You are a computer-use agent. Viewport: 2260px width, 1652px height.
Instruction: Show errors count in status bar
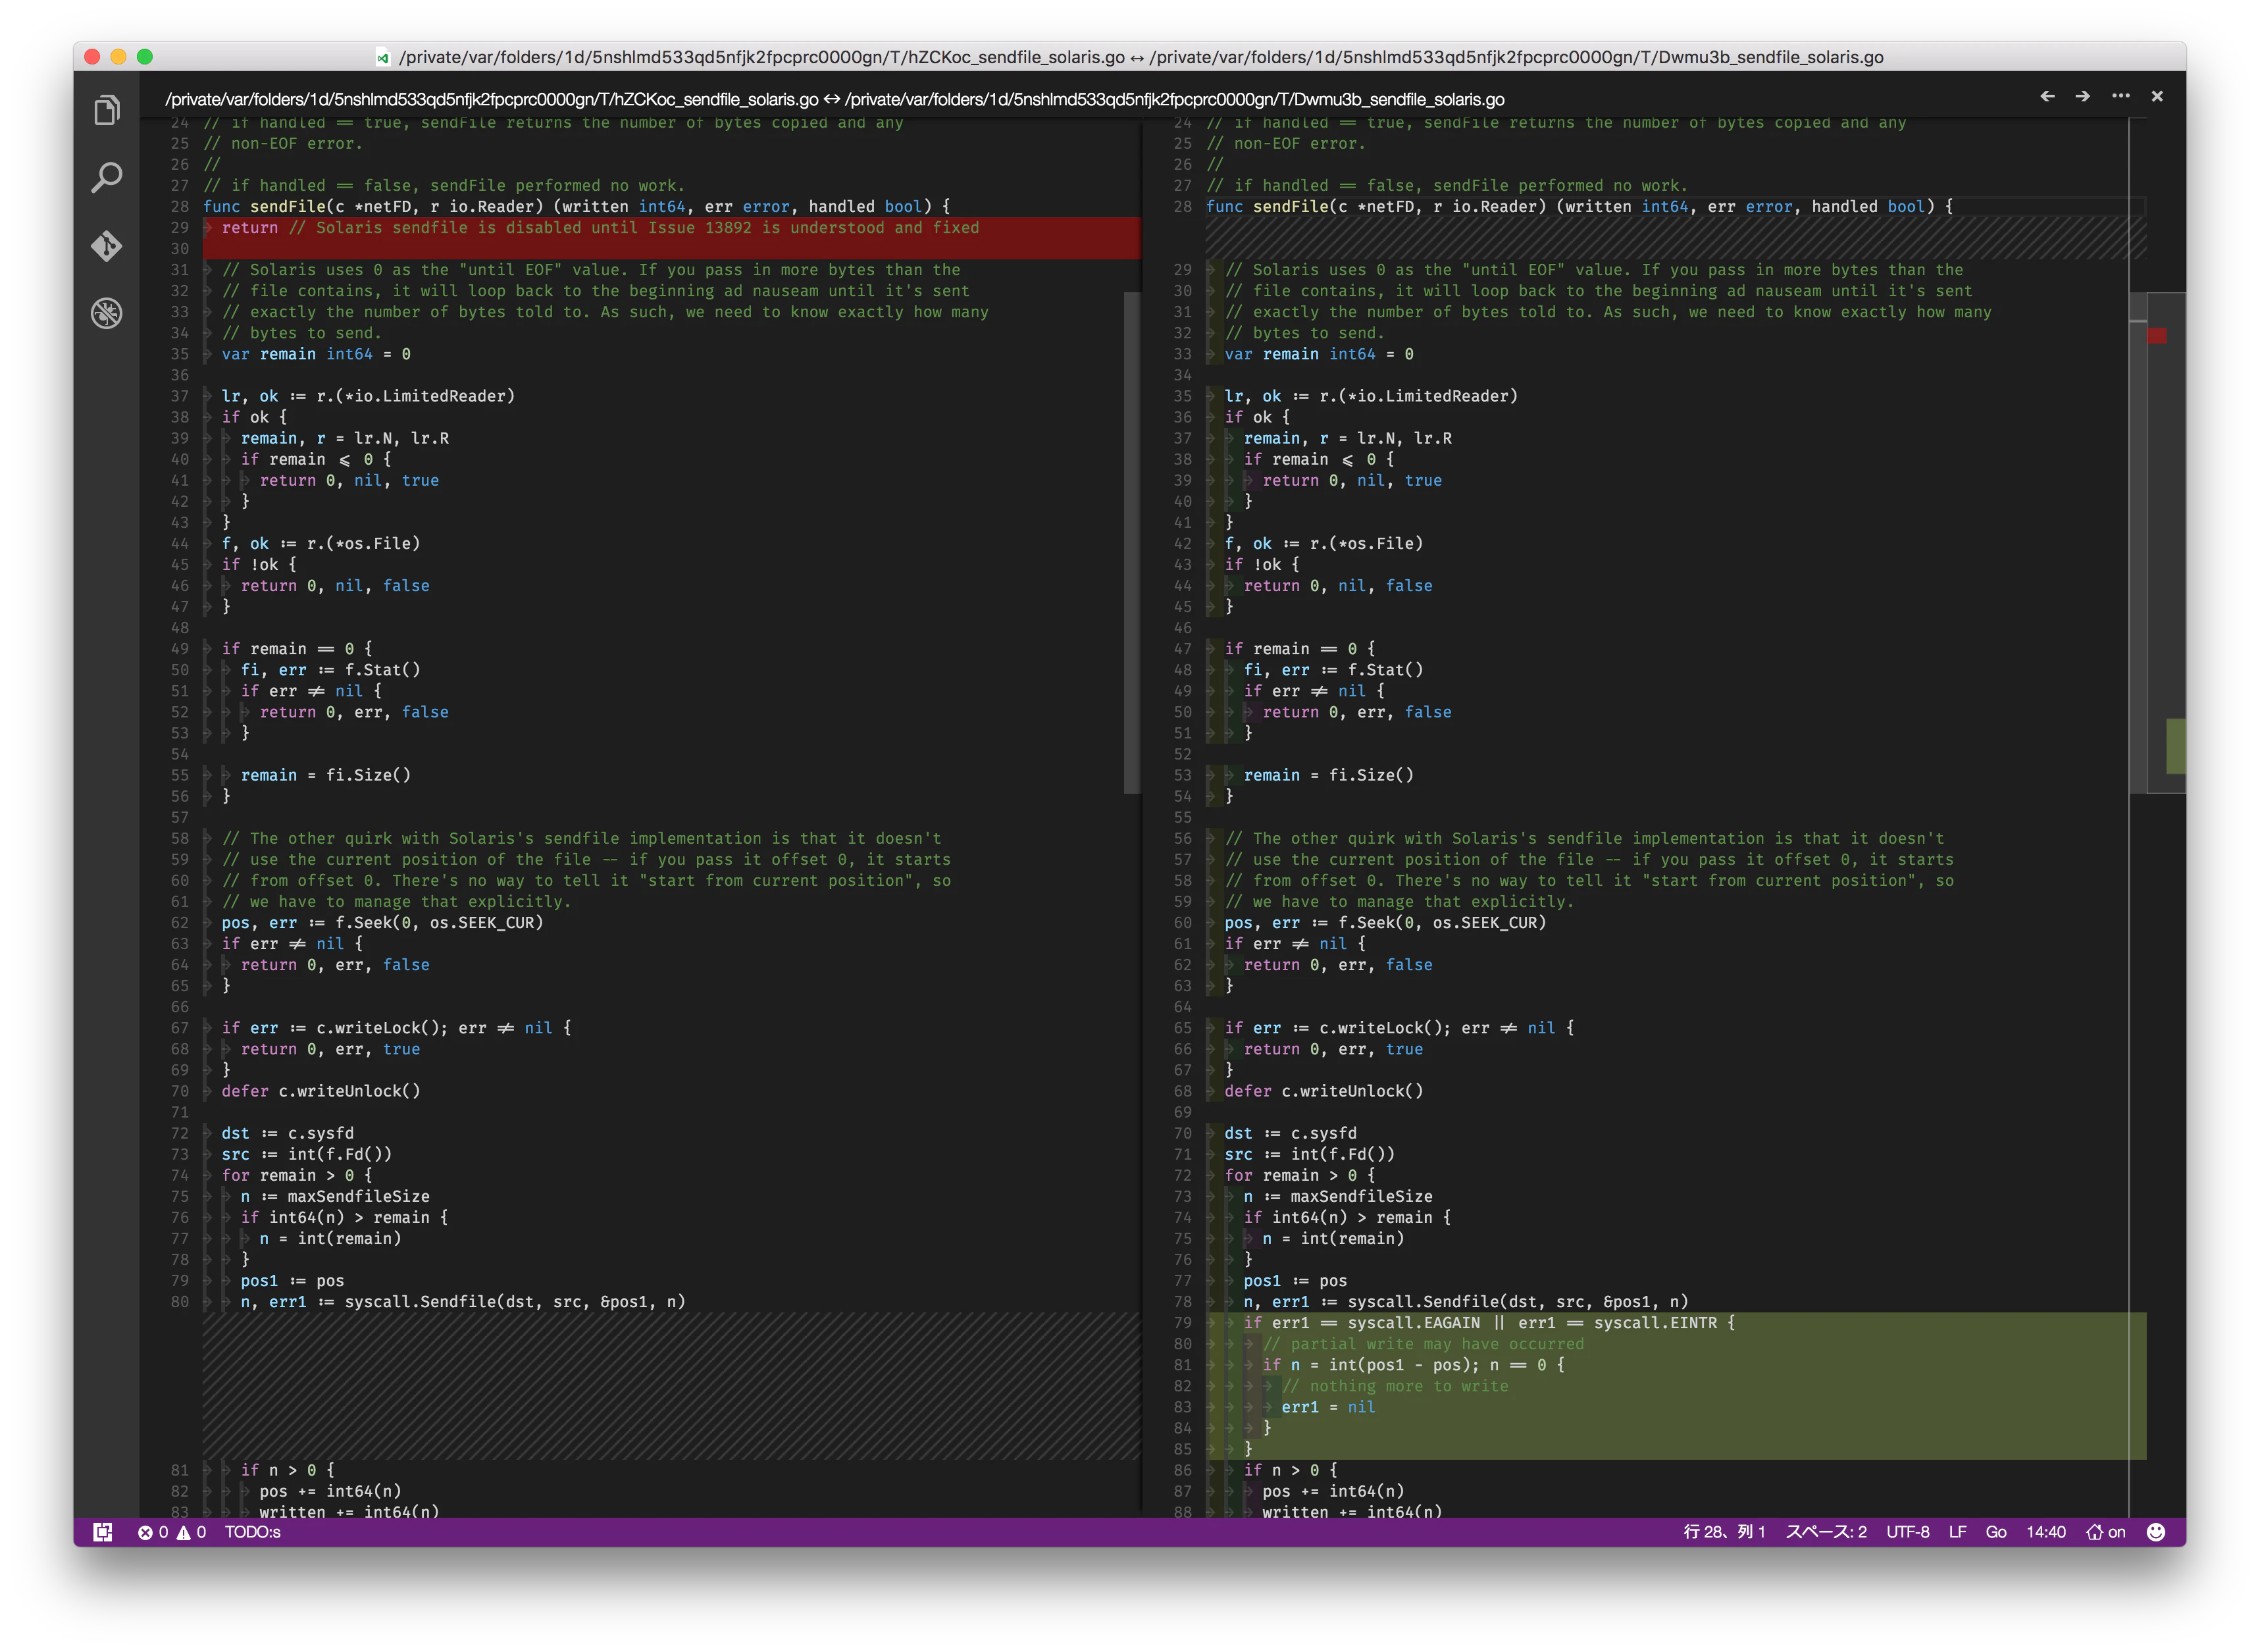(x=153, y=1532)
